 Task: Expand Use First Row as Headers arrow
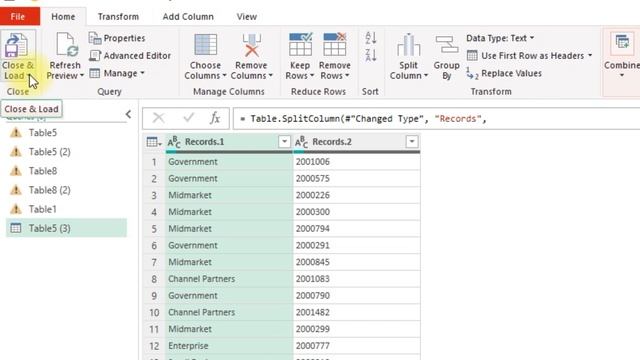590,56
